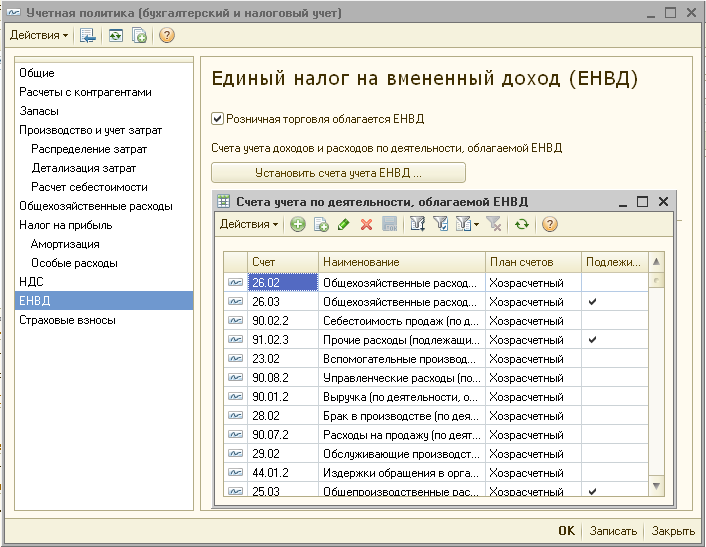This screenshot has width=706, height=547.
Task: Open the НДС section
Action: tap(31, 282)
